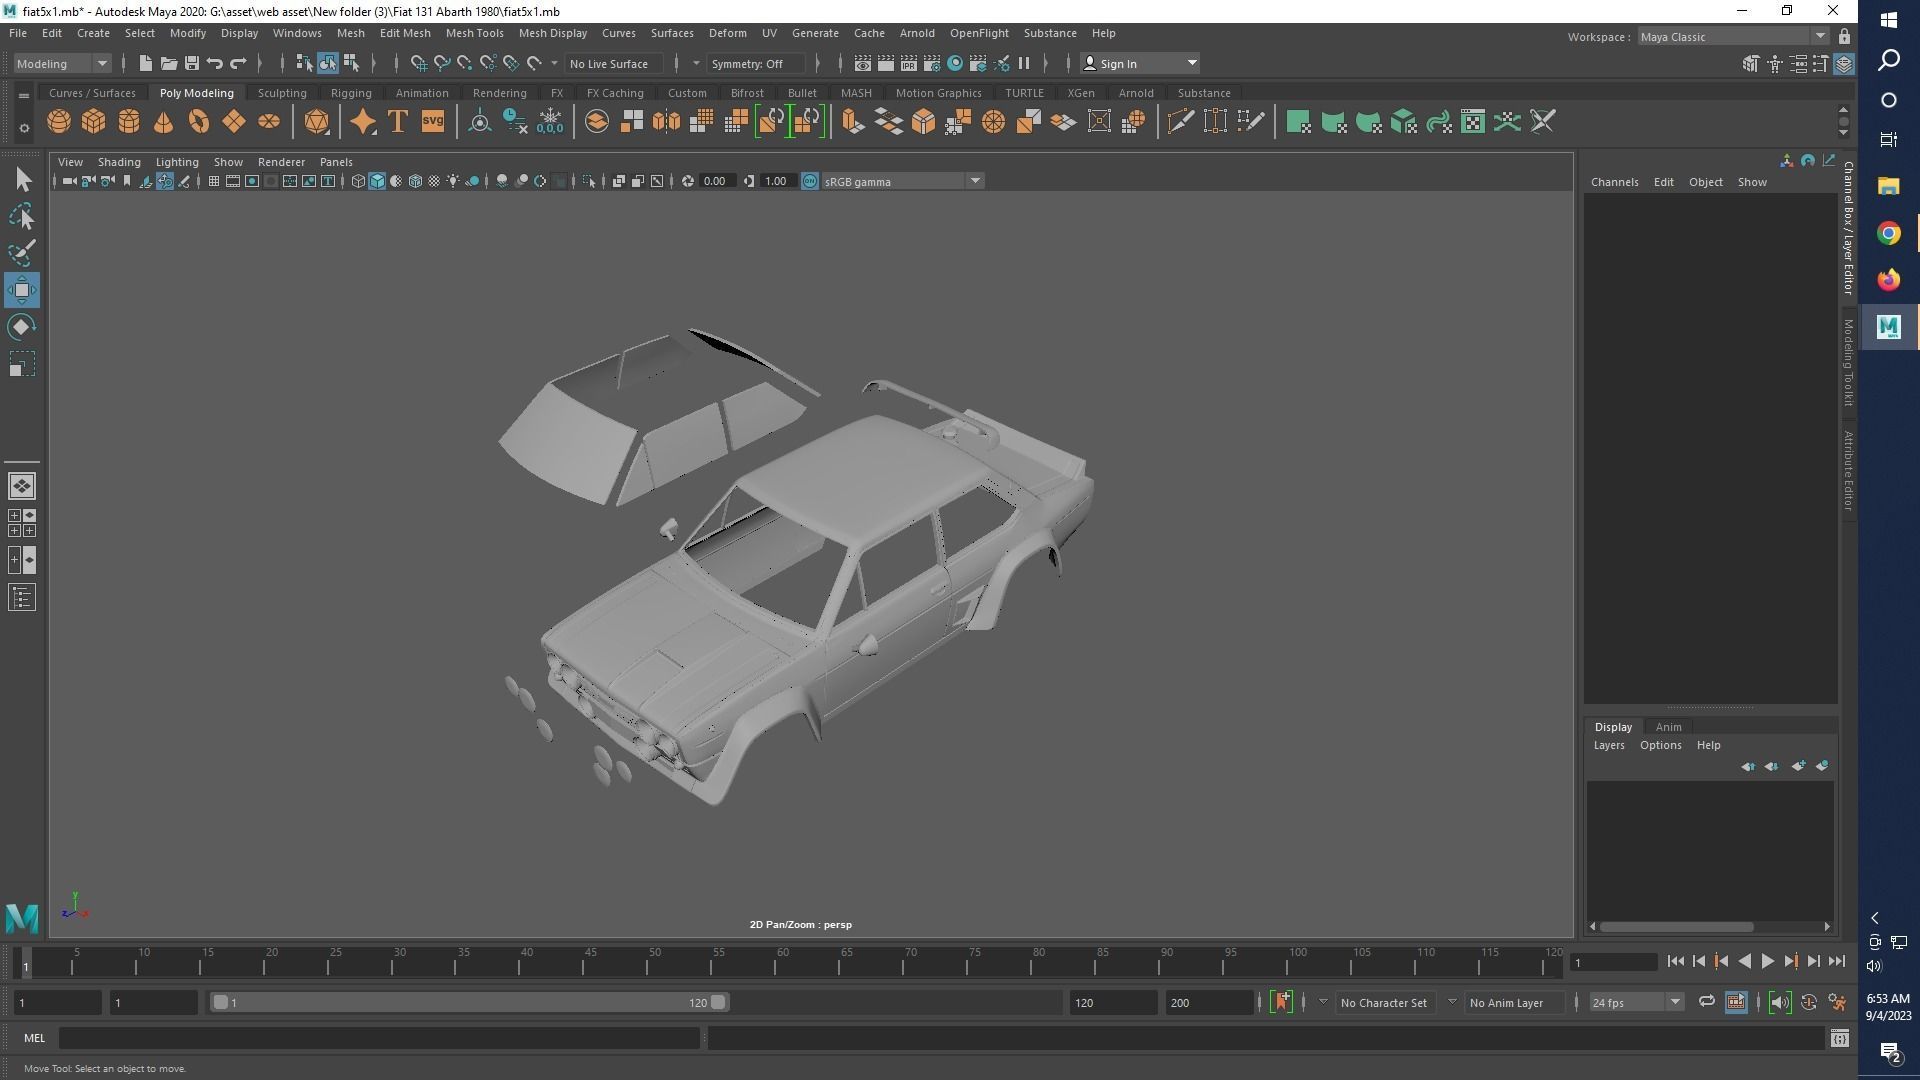Screen dimensions: 1920x1080
Task: Click the Mirror geometry shelf icon
Action: click(666, 122)
